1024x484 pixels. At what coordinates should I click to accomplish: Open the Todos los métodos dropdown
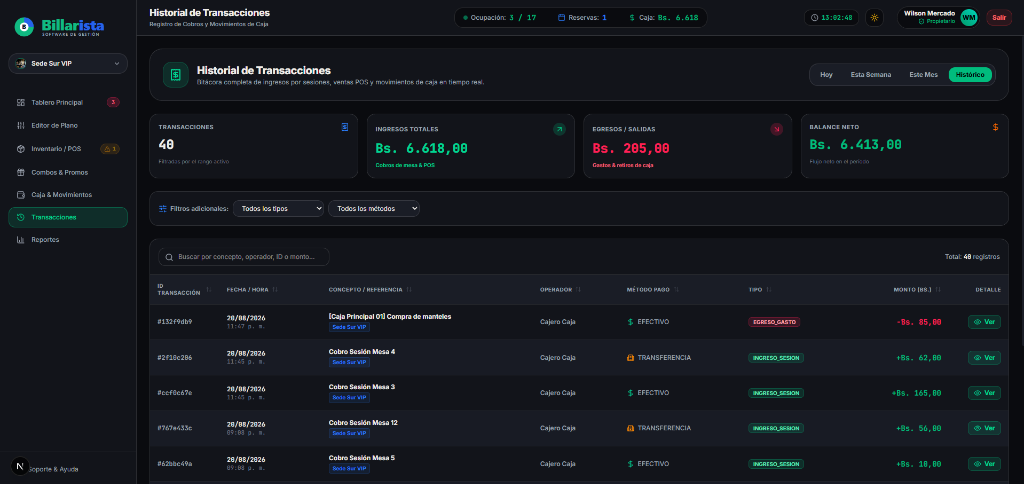click(x=374, y=209)
